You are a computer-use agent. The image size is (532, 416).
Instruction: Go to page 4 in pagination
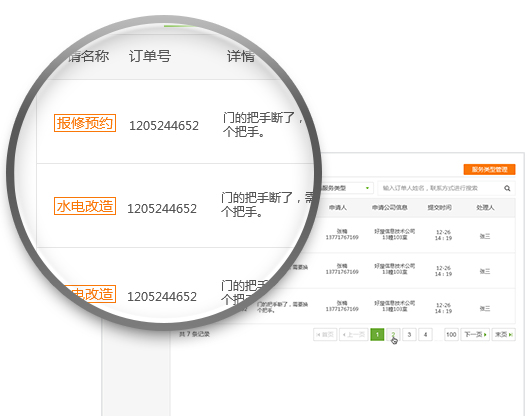(425, 335)
